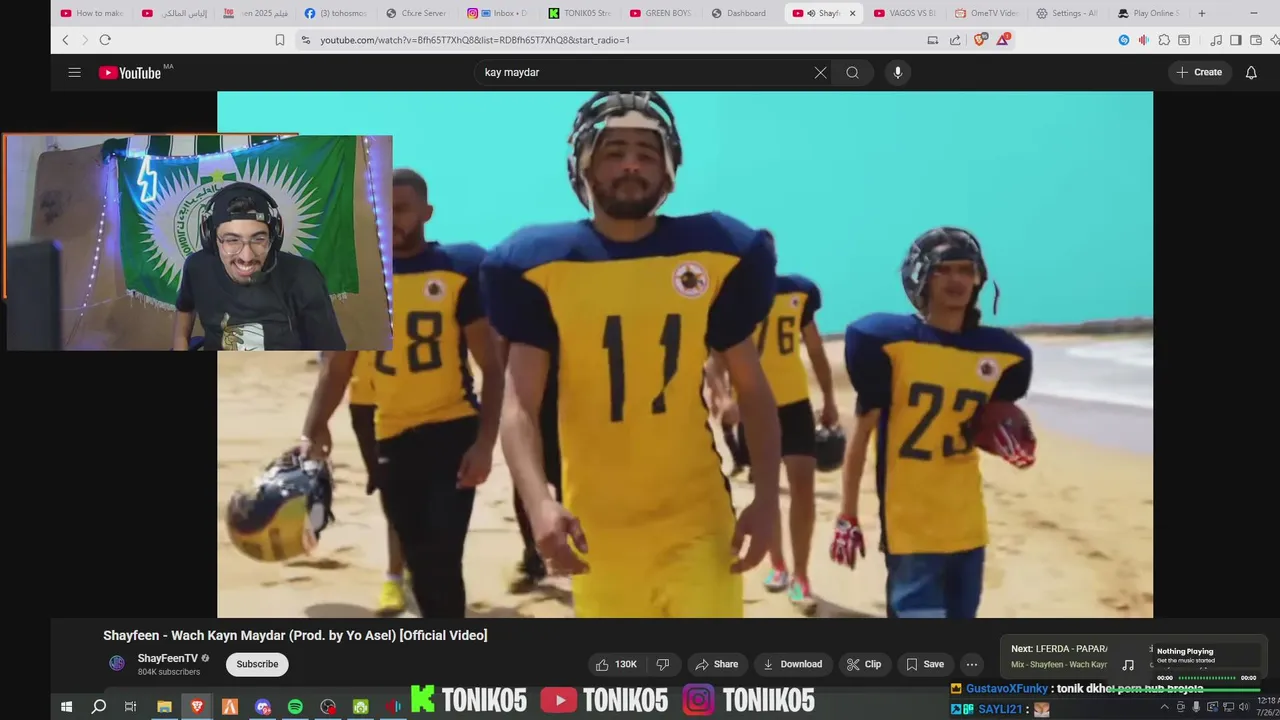Screen dimensions: 1280x720
Task: Switch to the Dashboard tab
Action: coord(742,13)
